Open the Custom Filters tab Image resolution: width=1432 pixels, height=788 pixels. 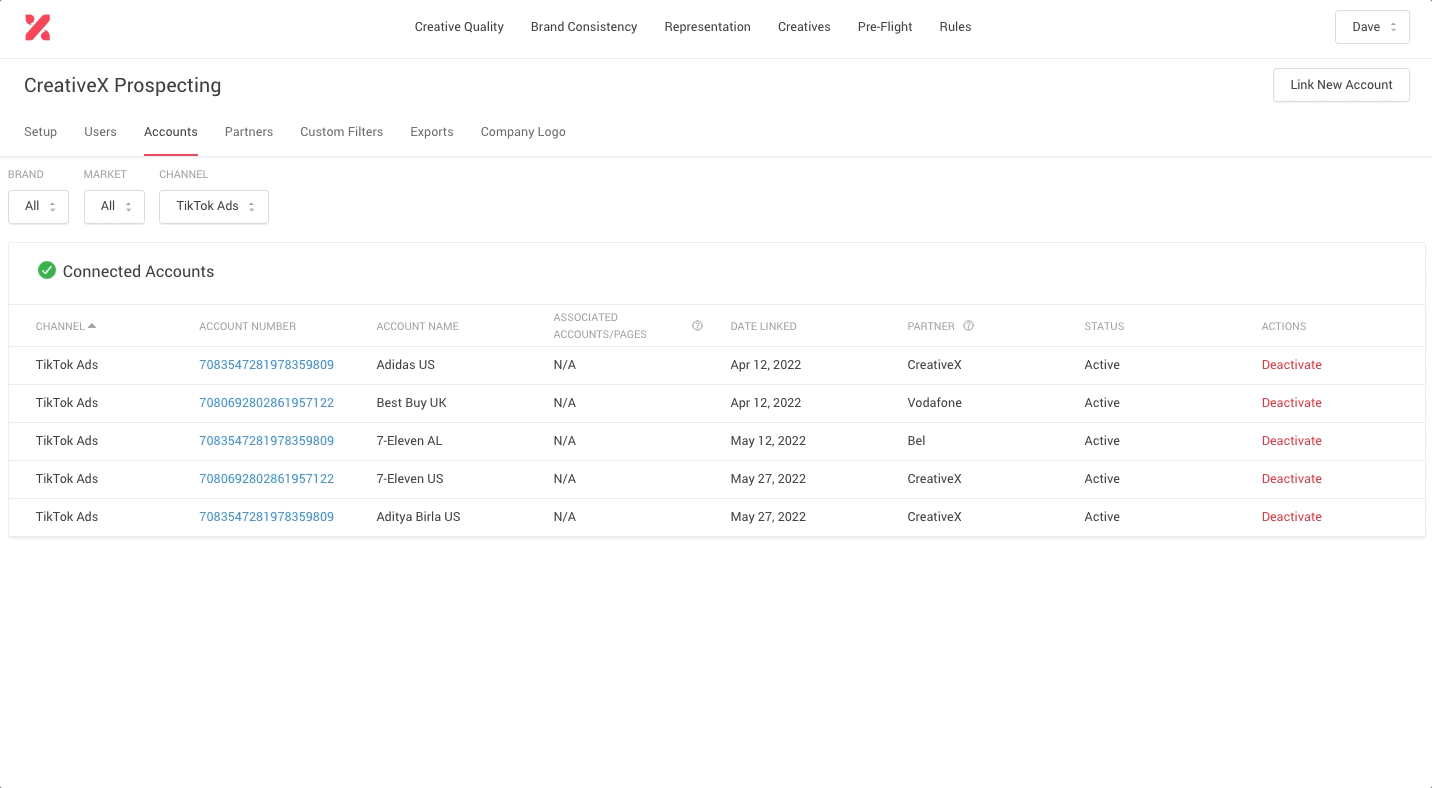[342, 132]
